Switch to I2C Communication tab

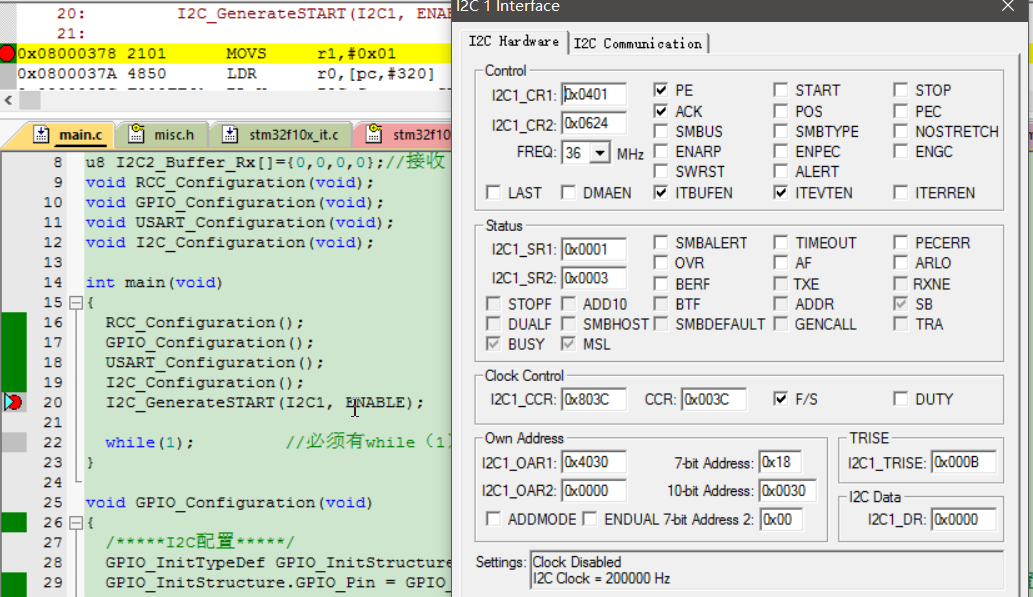[638, 43]
